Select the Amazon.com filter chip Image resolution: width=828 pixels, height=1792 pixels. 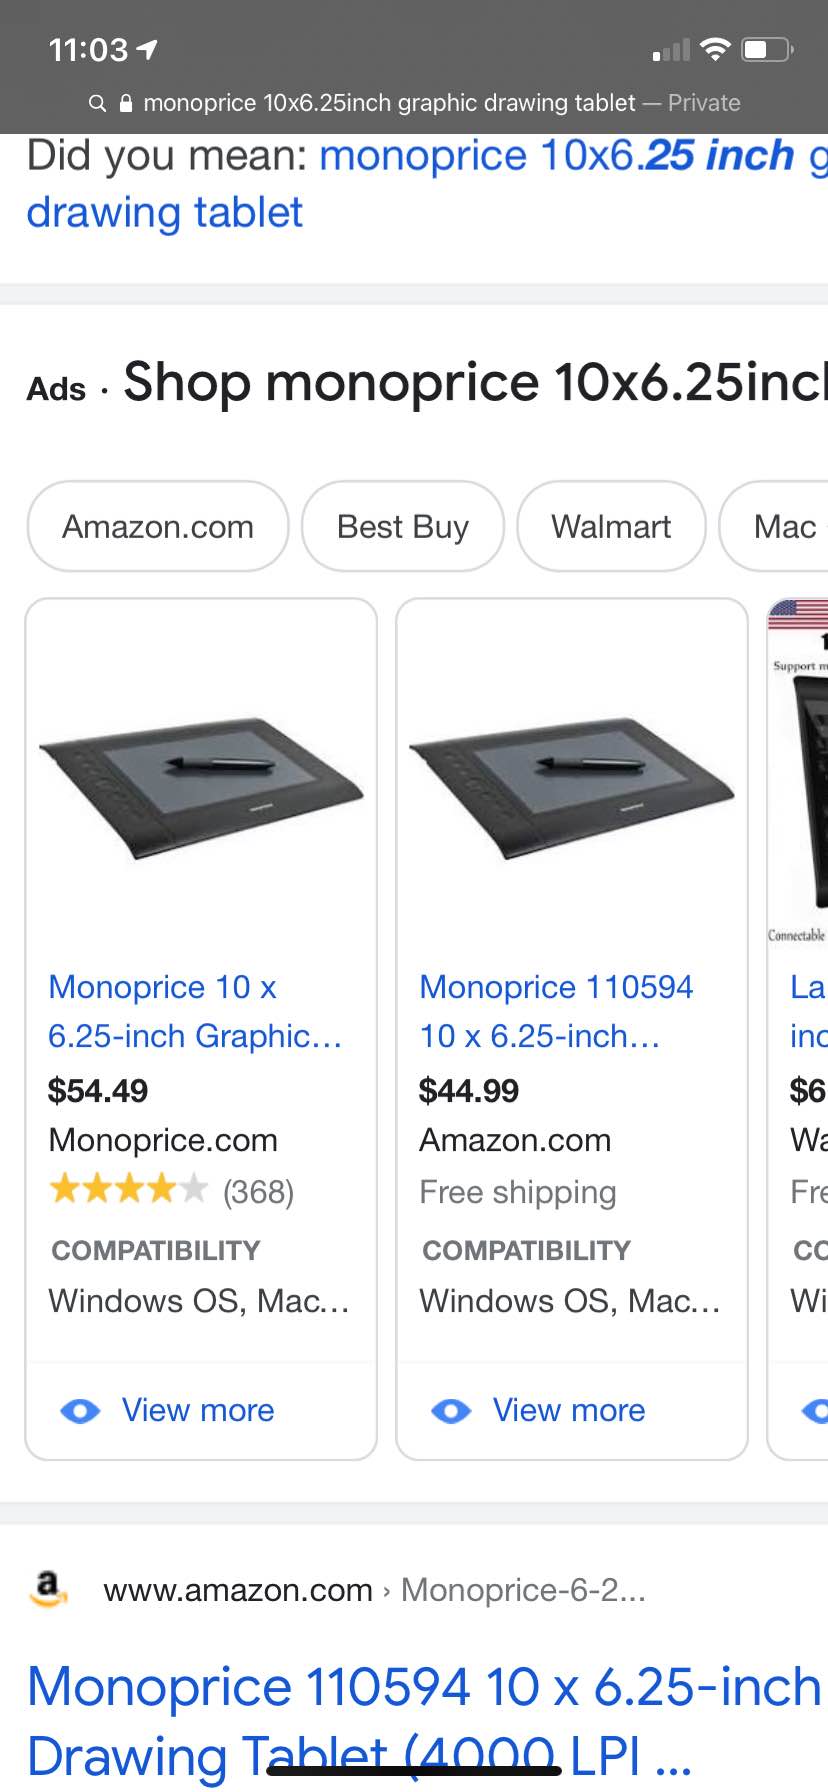(158, 526)
